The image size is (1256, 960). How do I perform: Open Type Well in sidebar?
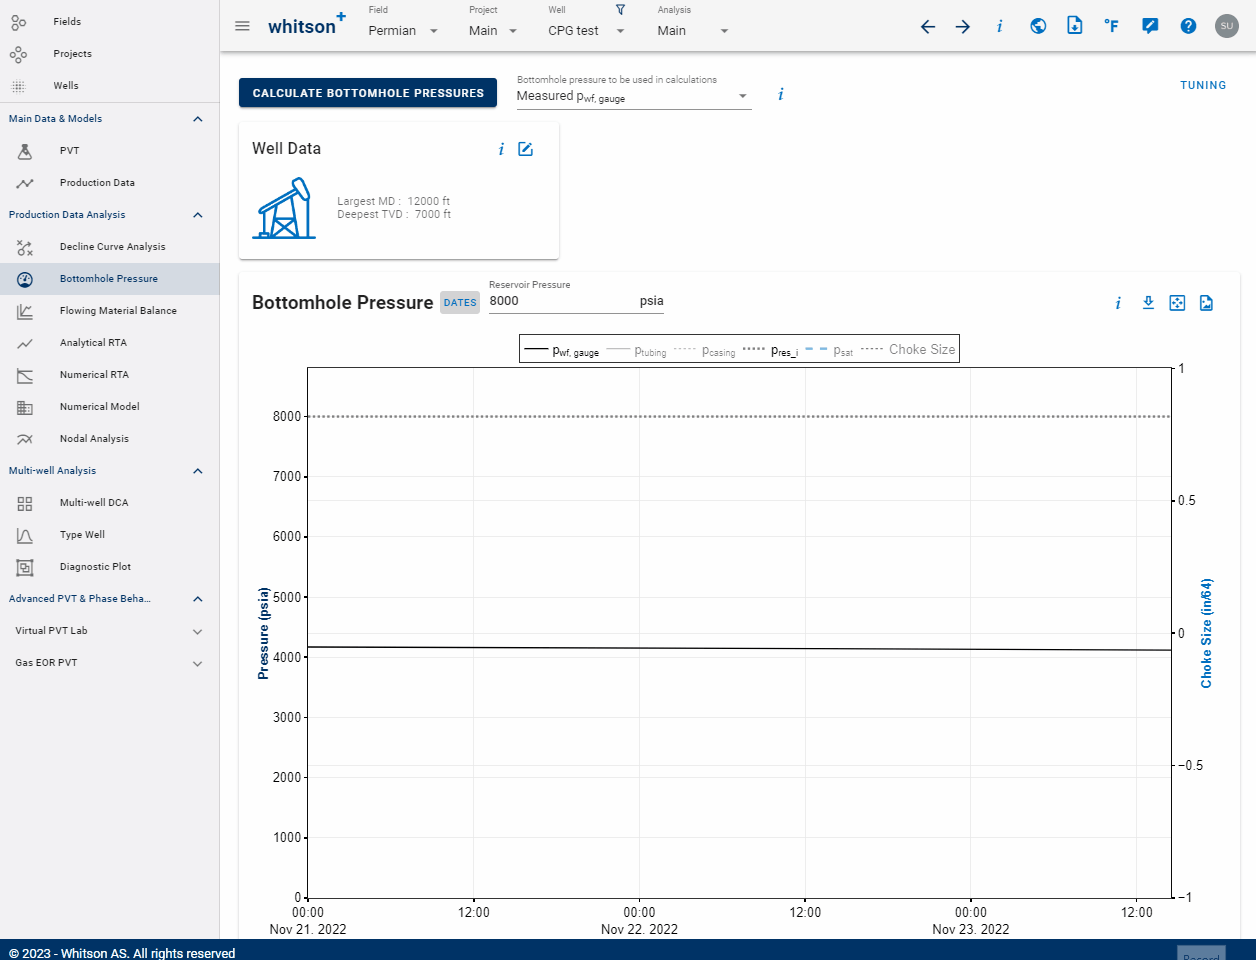(109, 535)
